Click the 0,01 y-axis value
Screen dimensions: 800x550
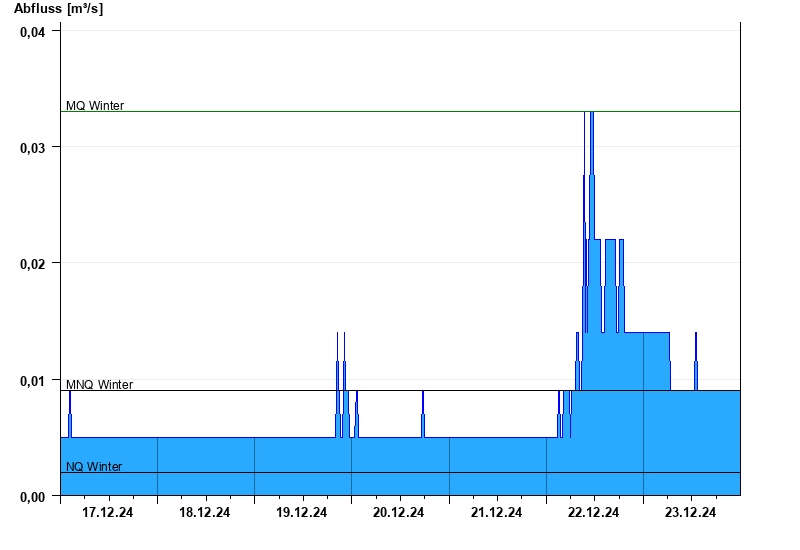(x=33, y=381)
